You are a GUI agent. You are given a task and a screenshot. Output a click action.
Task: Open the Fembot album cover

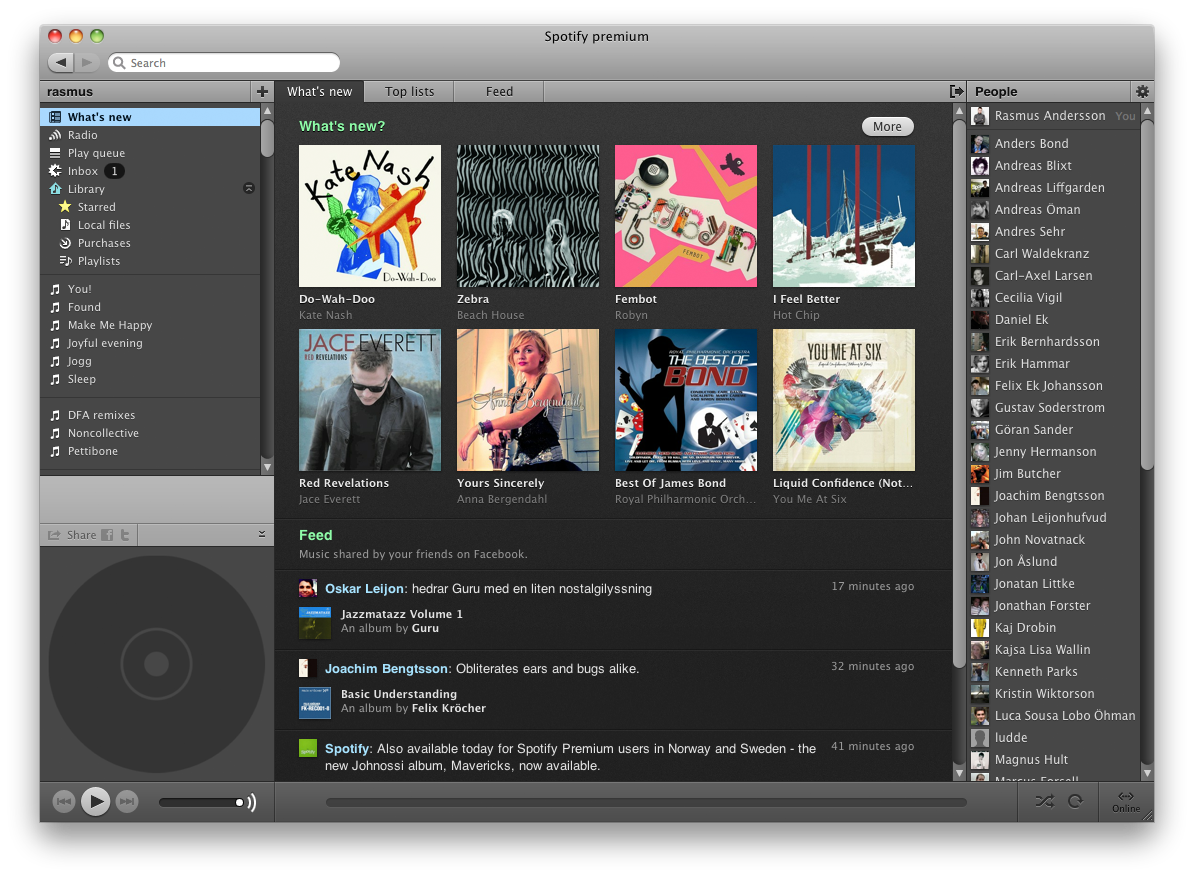tap(685, 216)
